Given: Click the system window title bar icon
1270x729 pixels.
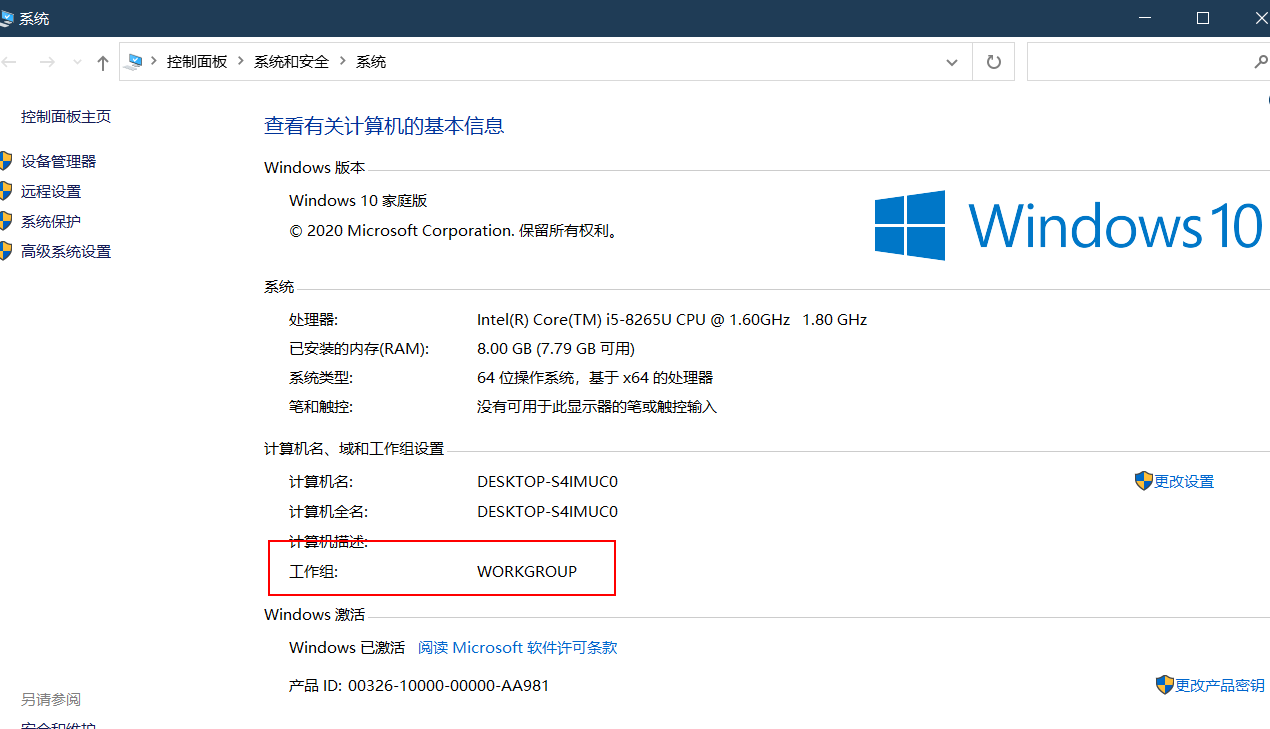Looking at the screenshot, I should 7,18.
